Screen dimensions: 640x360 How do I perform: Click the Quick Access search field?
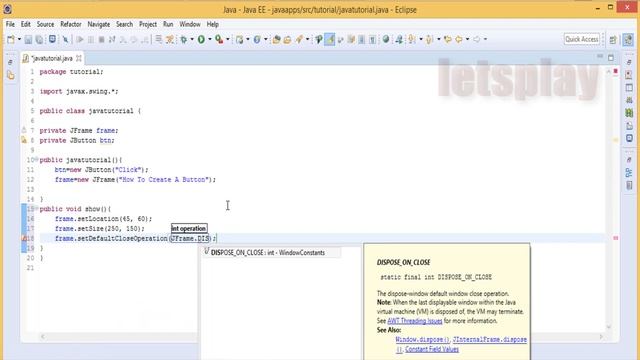click(x=582, y=39)
